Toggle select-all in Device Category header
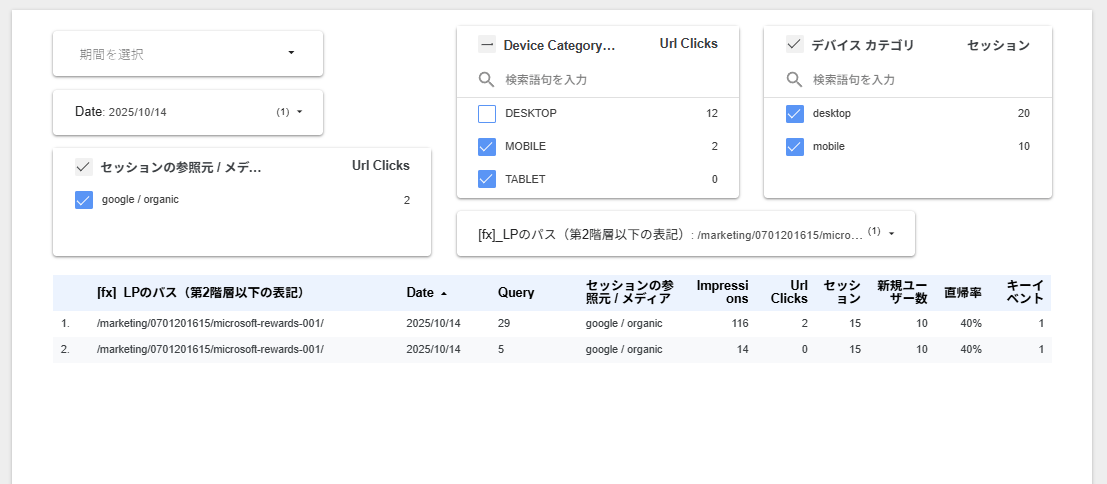 [487, 45]
